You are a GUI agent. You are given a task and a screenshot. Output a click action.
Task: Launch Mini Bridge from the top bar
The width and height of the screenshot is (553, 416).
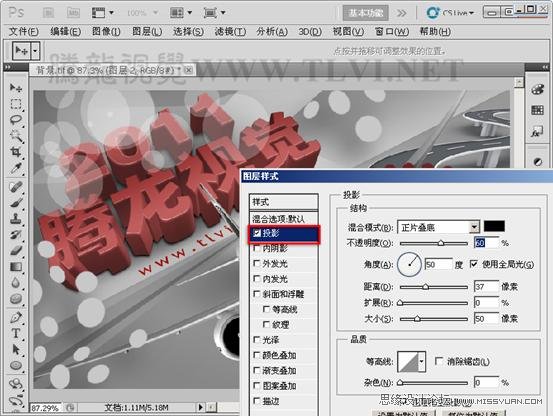pos(73,13)
